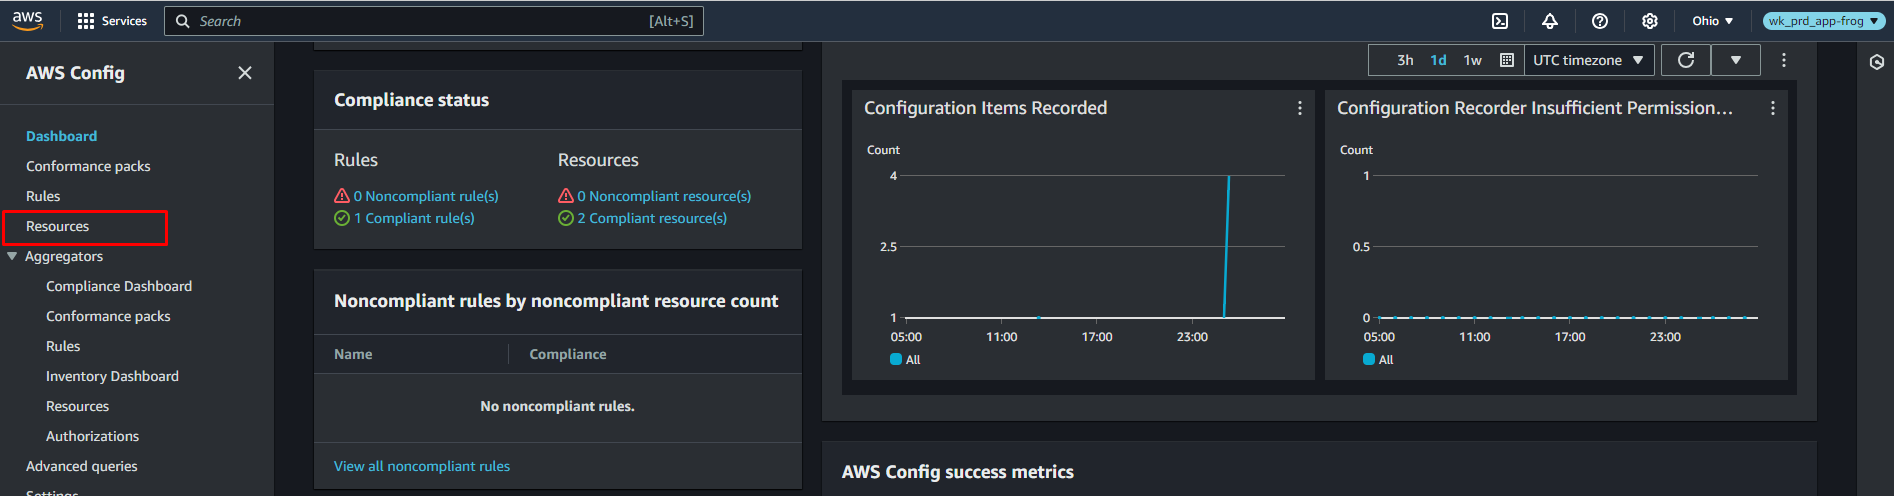Open the notifications bell icon
This screenshot has width=1894, height=496.
[1550, 21]
